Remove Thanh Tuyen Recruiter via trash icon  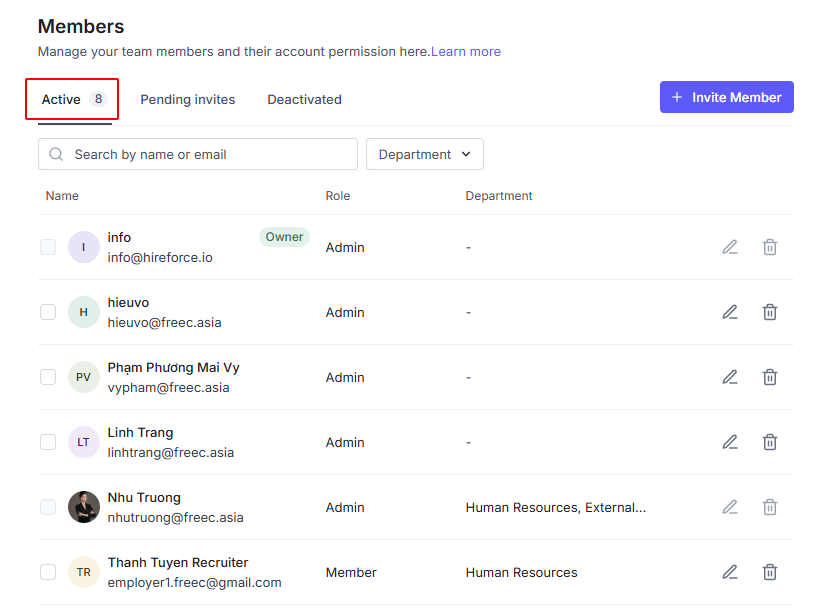tap(770, 572)
